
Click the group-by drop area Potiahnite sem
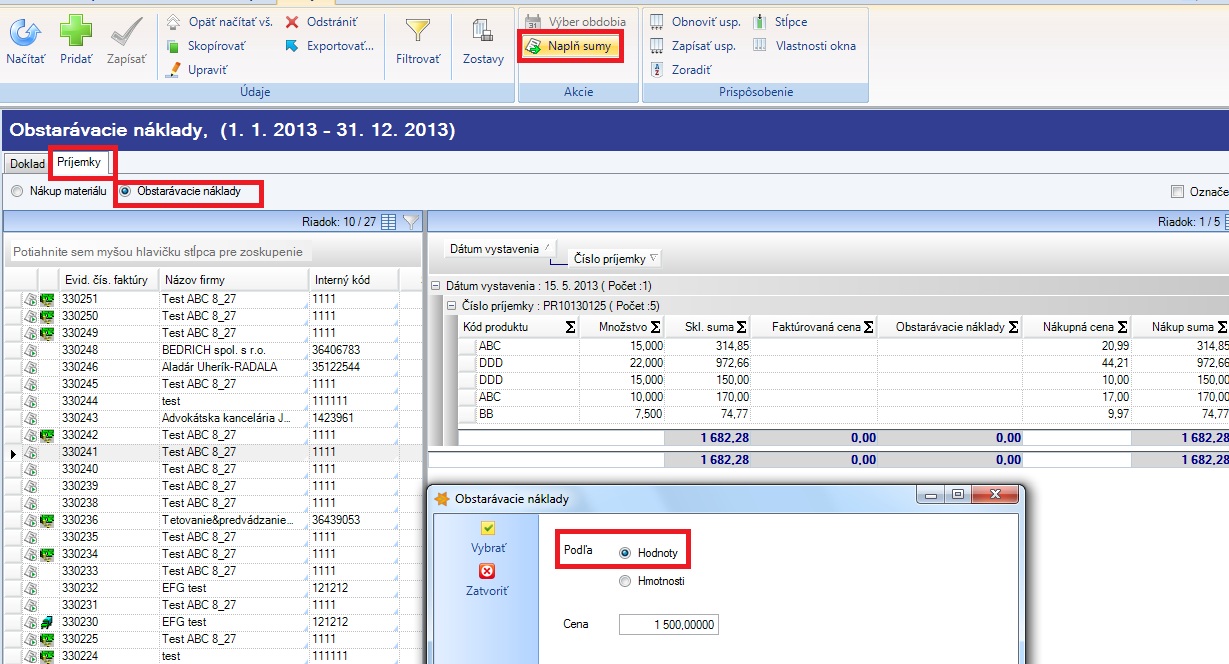161,251
